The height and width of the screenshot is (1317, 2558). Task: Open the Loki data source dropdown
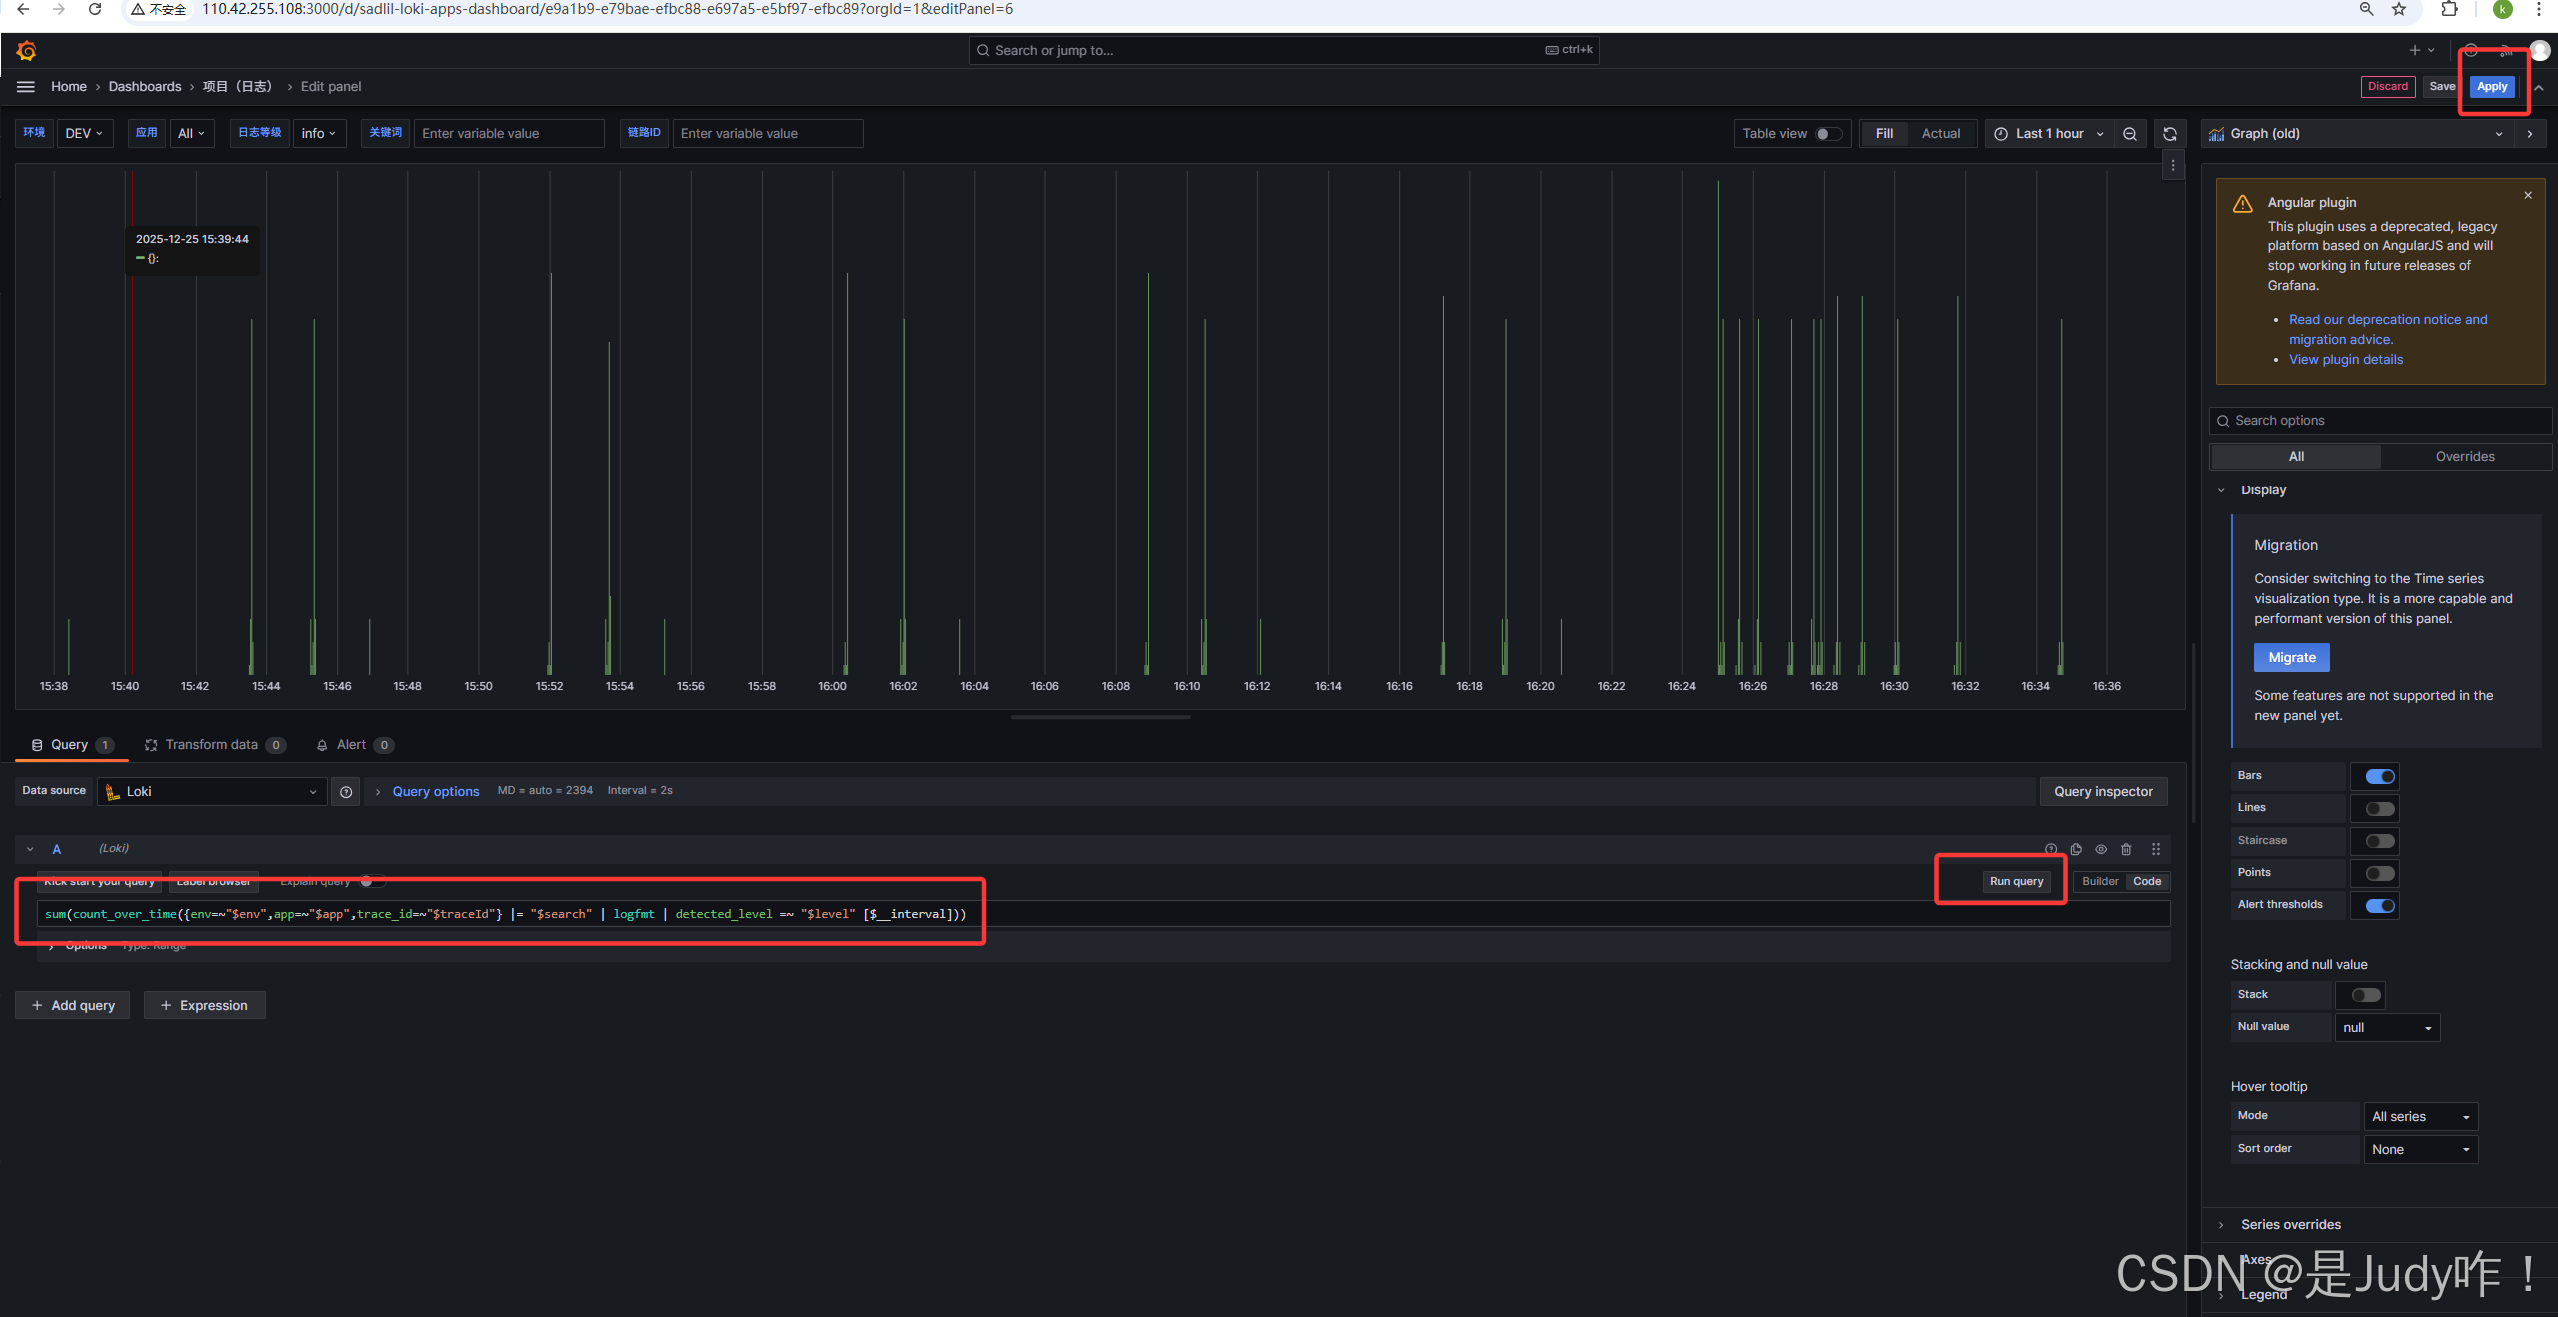pyautogui.click(x=212, y=792)
